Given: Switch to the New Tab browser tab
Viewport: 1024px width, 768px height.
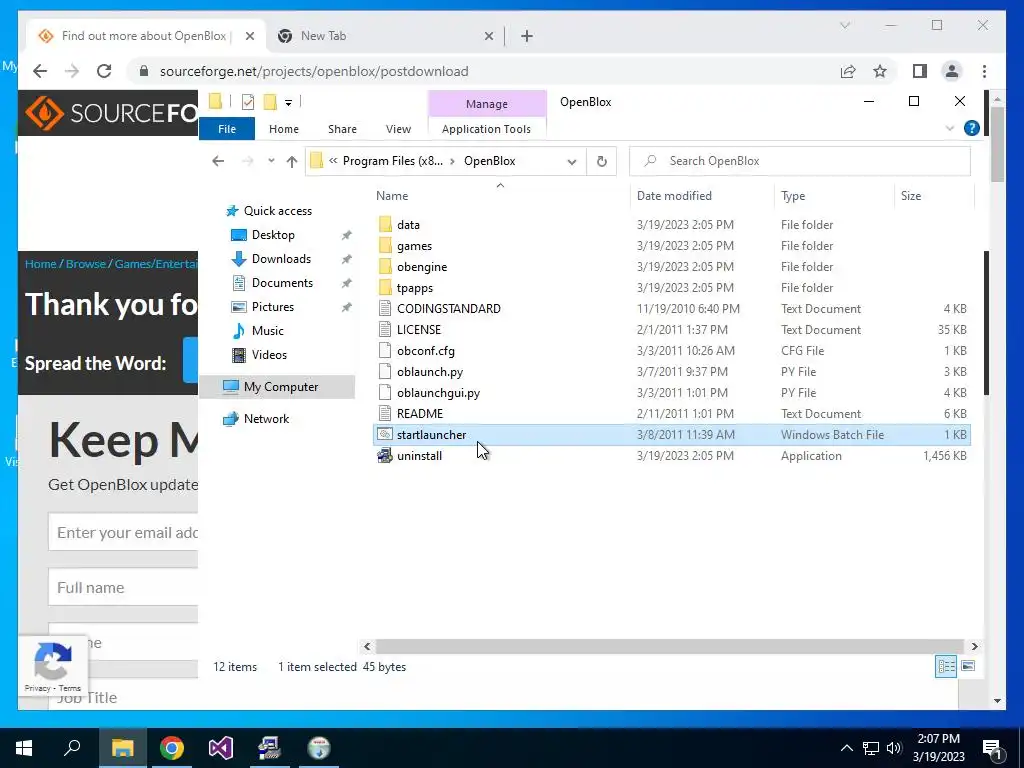Looking at the screenshot, I should pyautogui.click(x=385, y=37).
